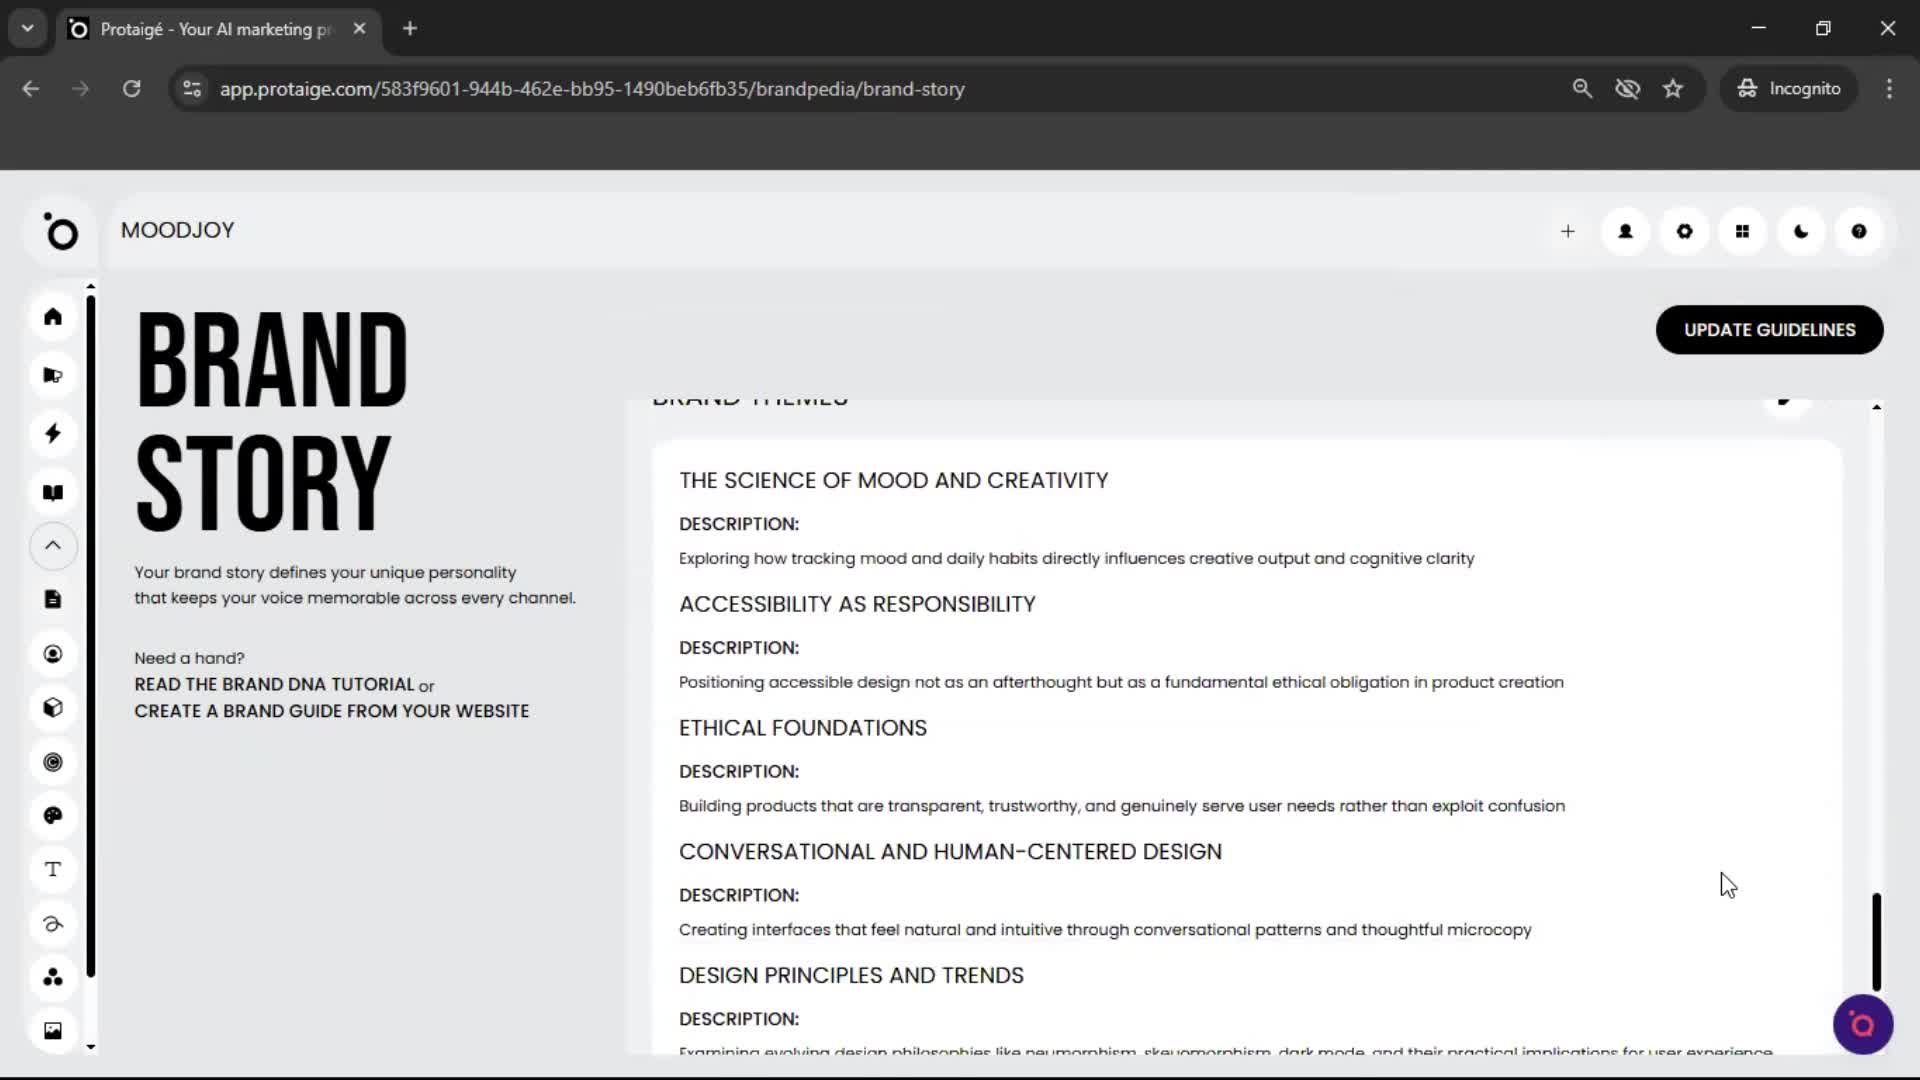Open the Typography T icon in the sidebar
1920x1080 pixels.
click(x=53, y=869)
